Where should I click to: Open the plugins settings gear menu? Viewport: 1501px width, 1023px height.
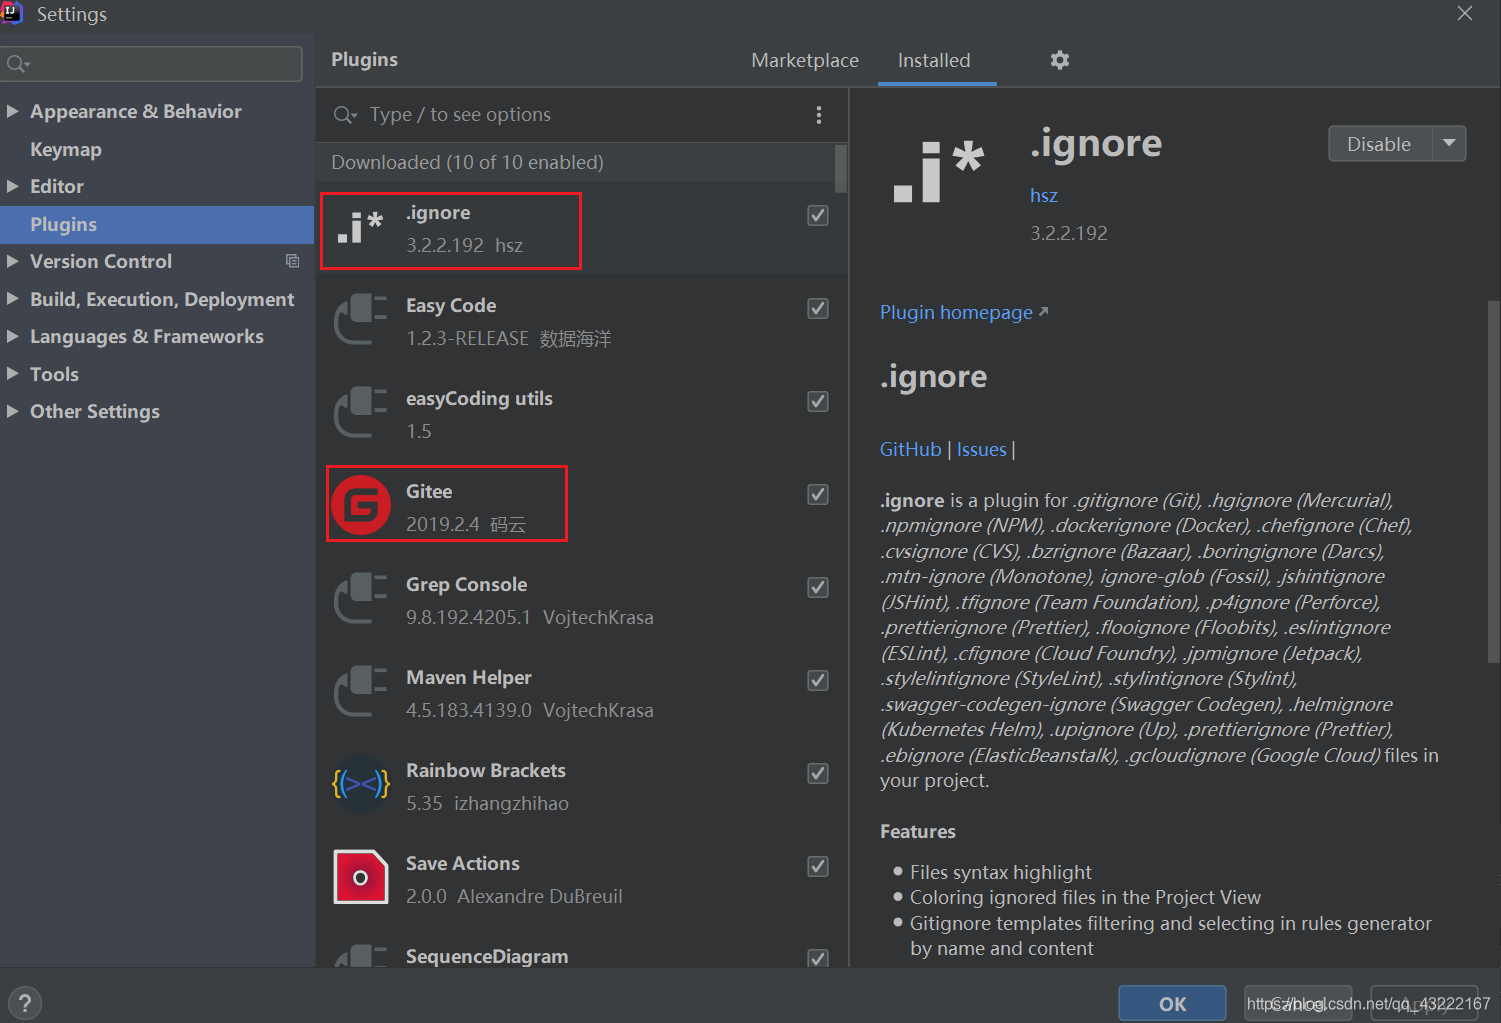[1060, 60]
